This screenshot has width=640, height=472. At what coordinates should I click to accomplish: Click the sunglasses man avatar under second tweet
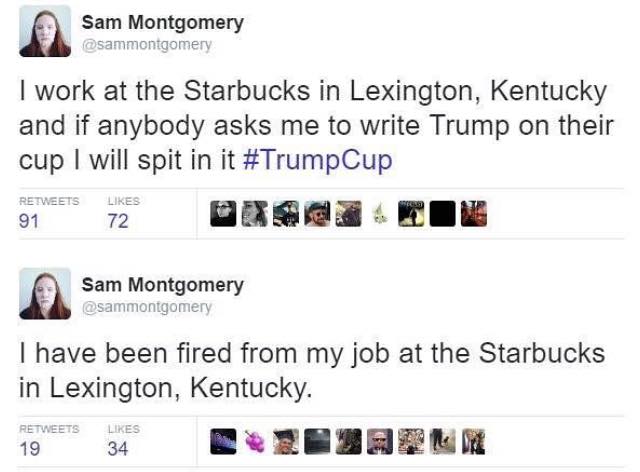click(x=379, y=441)
